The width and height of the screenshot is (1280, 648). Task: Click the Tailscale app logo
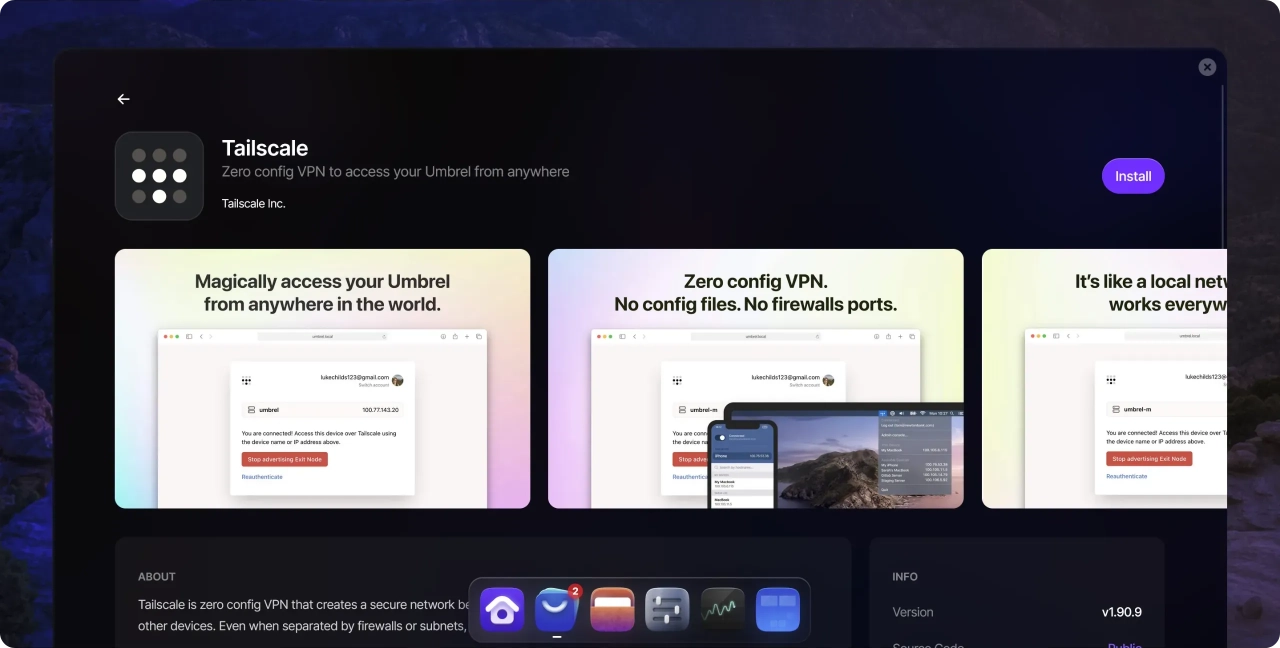tap(159, 176)
